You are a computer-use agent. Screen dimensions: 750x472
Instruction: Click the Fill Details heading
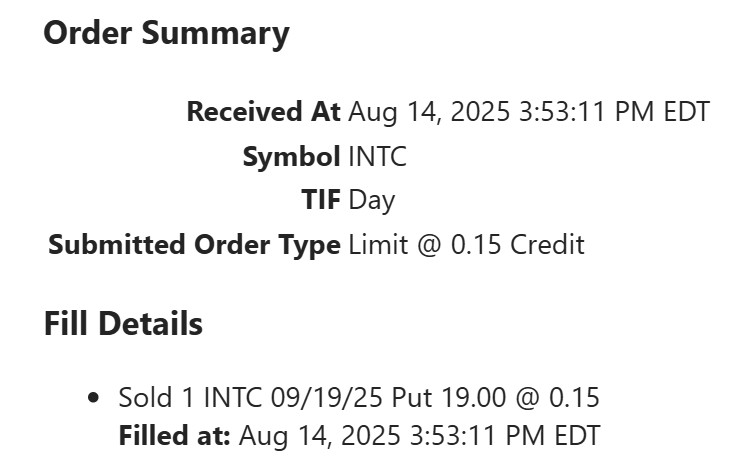click(x=123, y=324)
